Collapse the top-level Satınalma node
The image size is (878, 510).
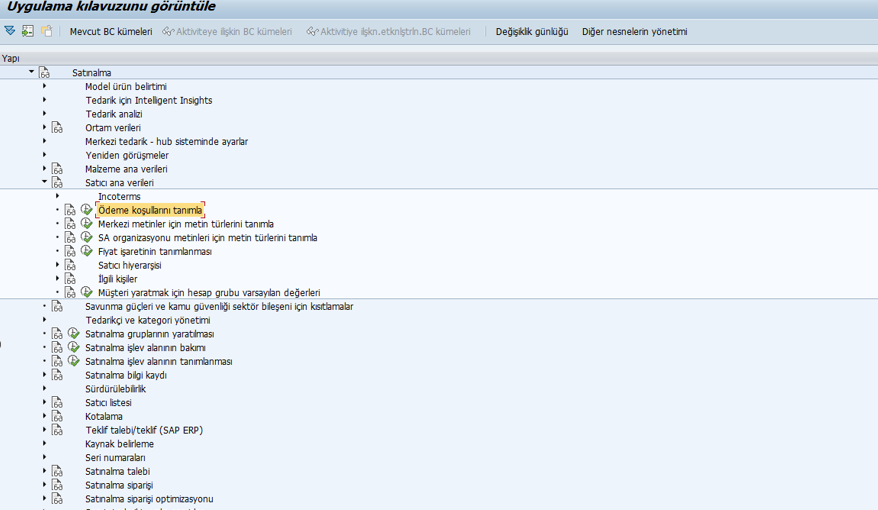(32, 72)
